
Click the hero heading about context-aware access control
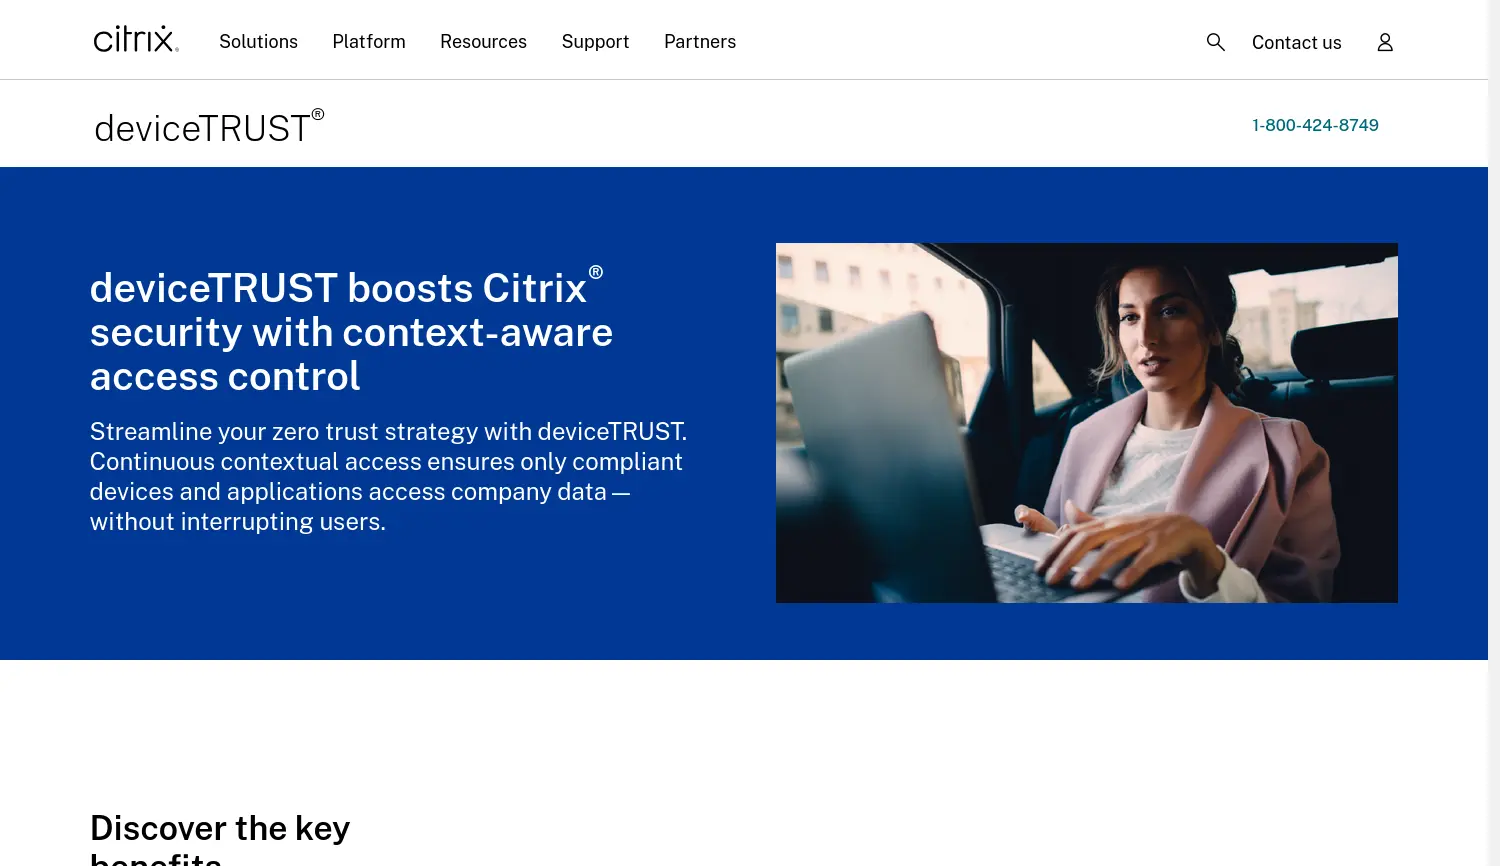351,331
